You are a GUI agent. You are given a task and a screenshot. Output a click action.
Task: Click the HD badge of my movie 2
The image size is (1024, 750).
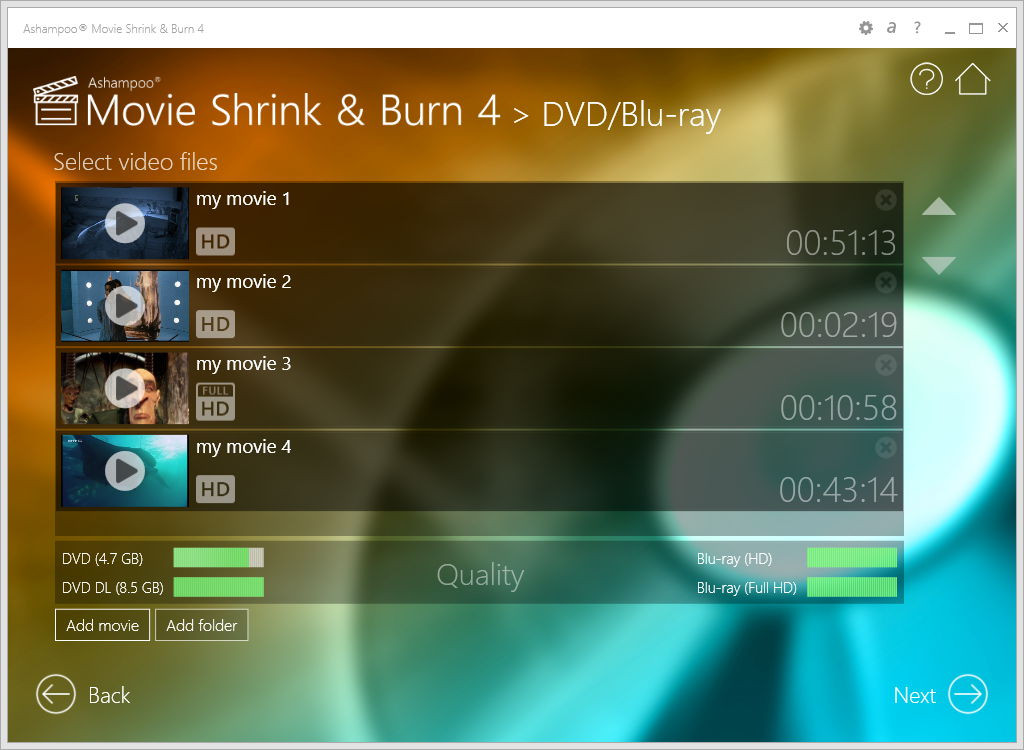tap(216, 324)
